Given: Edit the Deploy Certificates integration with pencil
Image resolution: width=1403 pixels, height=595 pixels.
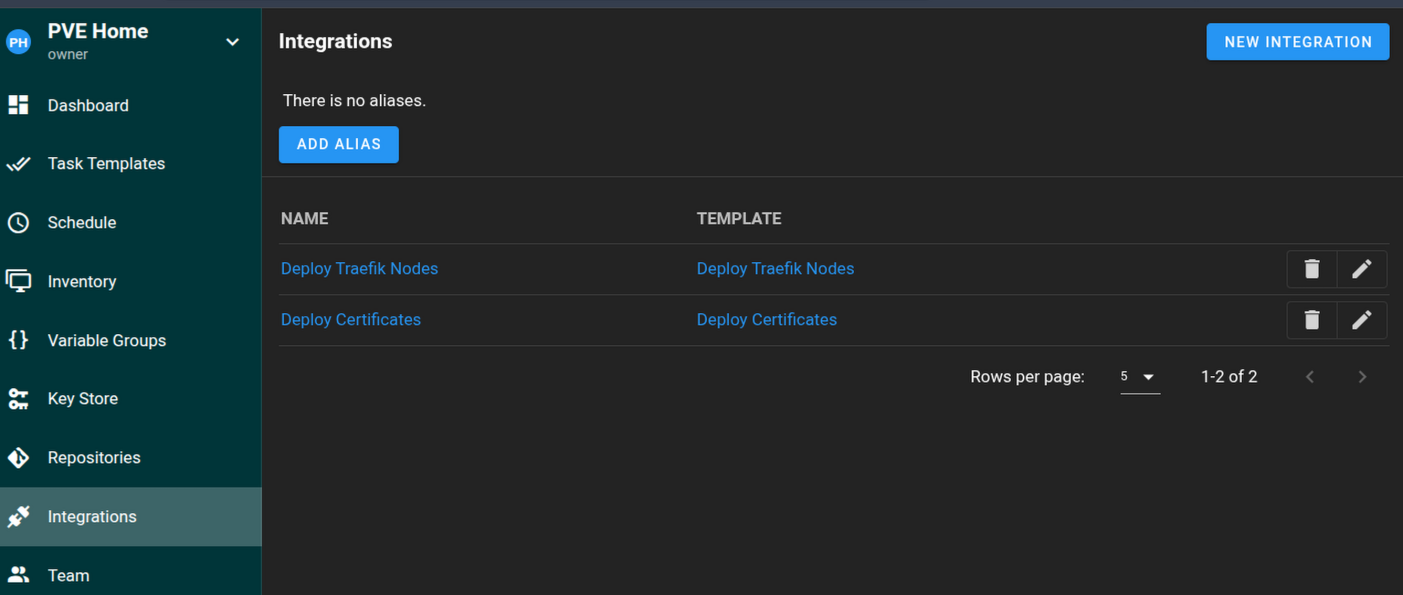Looking at the screenshot, I should point(1361,320).
